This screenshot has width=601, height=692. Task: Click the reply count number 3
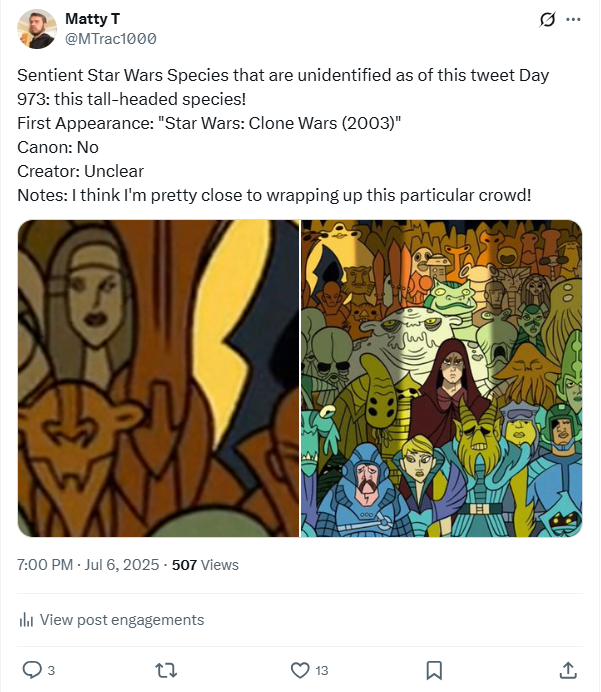pos(51,670)
